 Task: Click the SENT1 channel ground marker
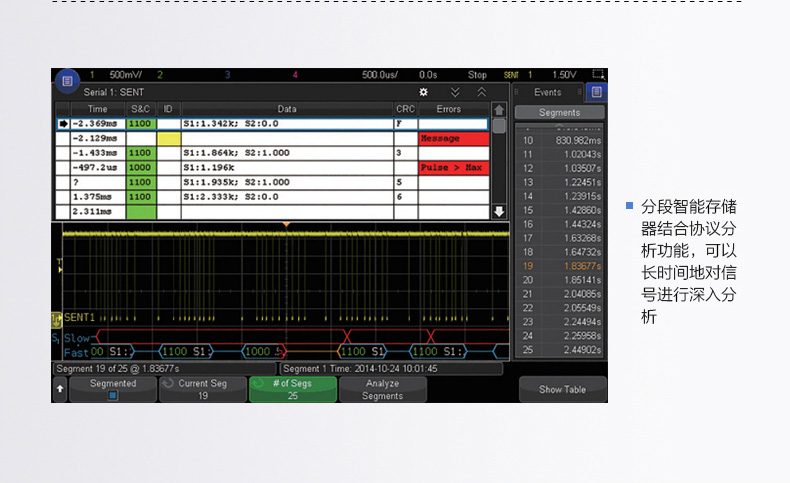tap(57, 317)
